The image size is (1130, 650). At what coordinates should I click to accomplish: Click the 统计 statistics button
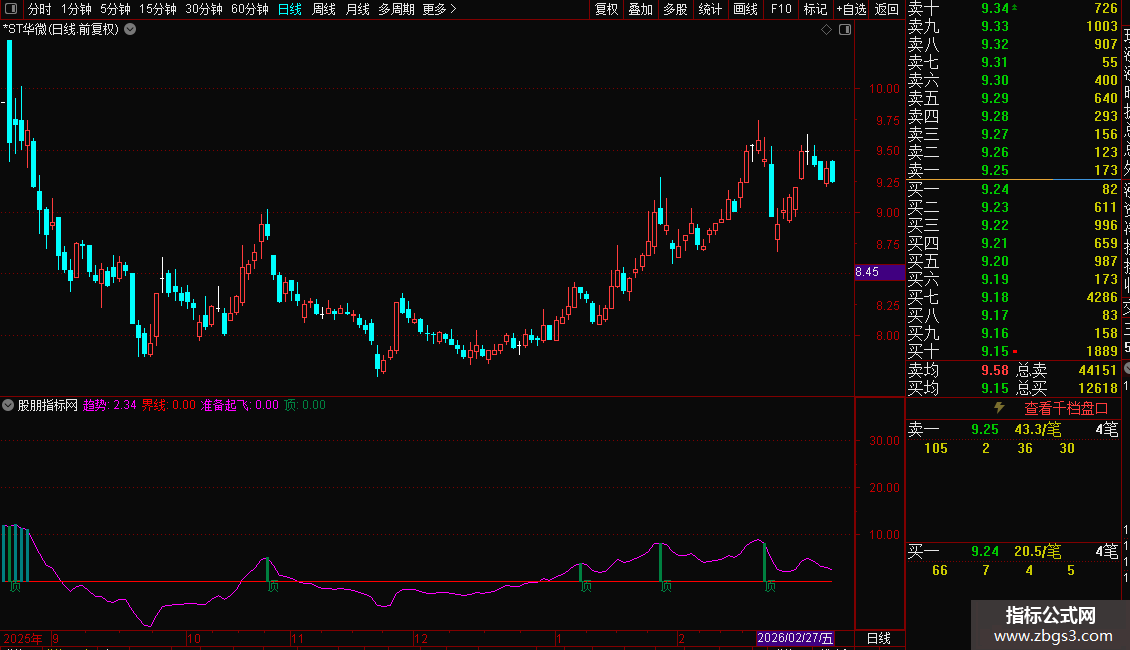(710, 9)
